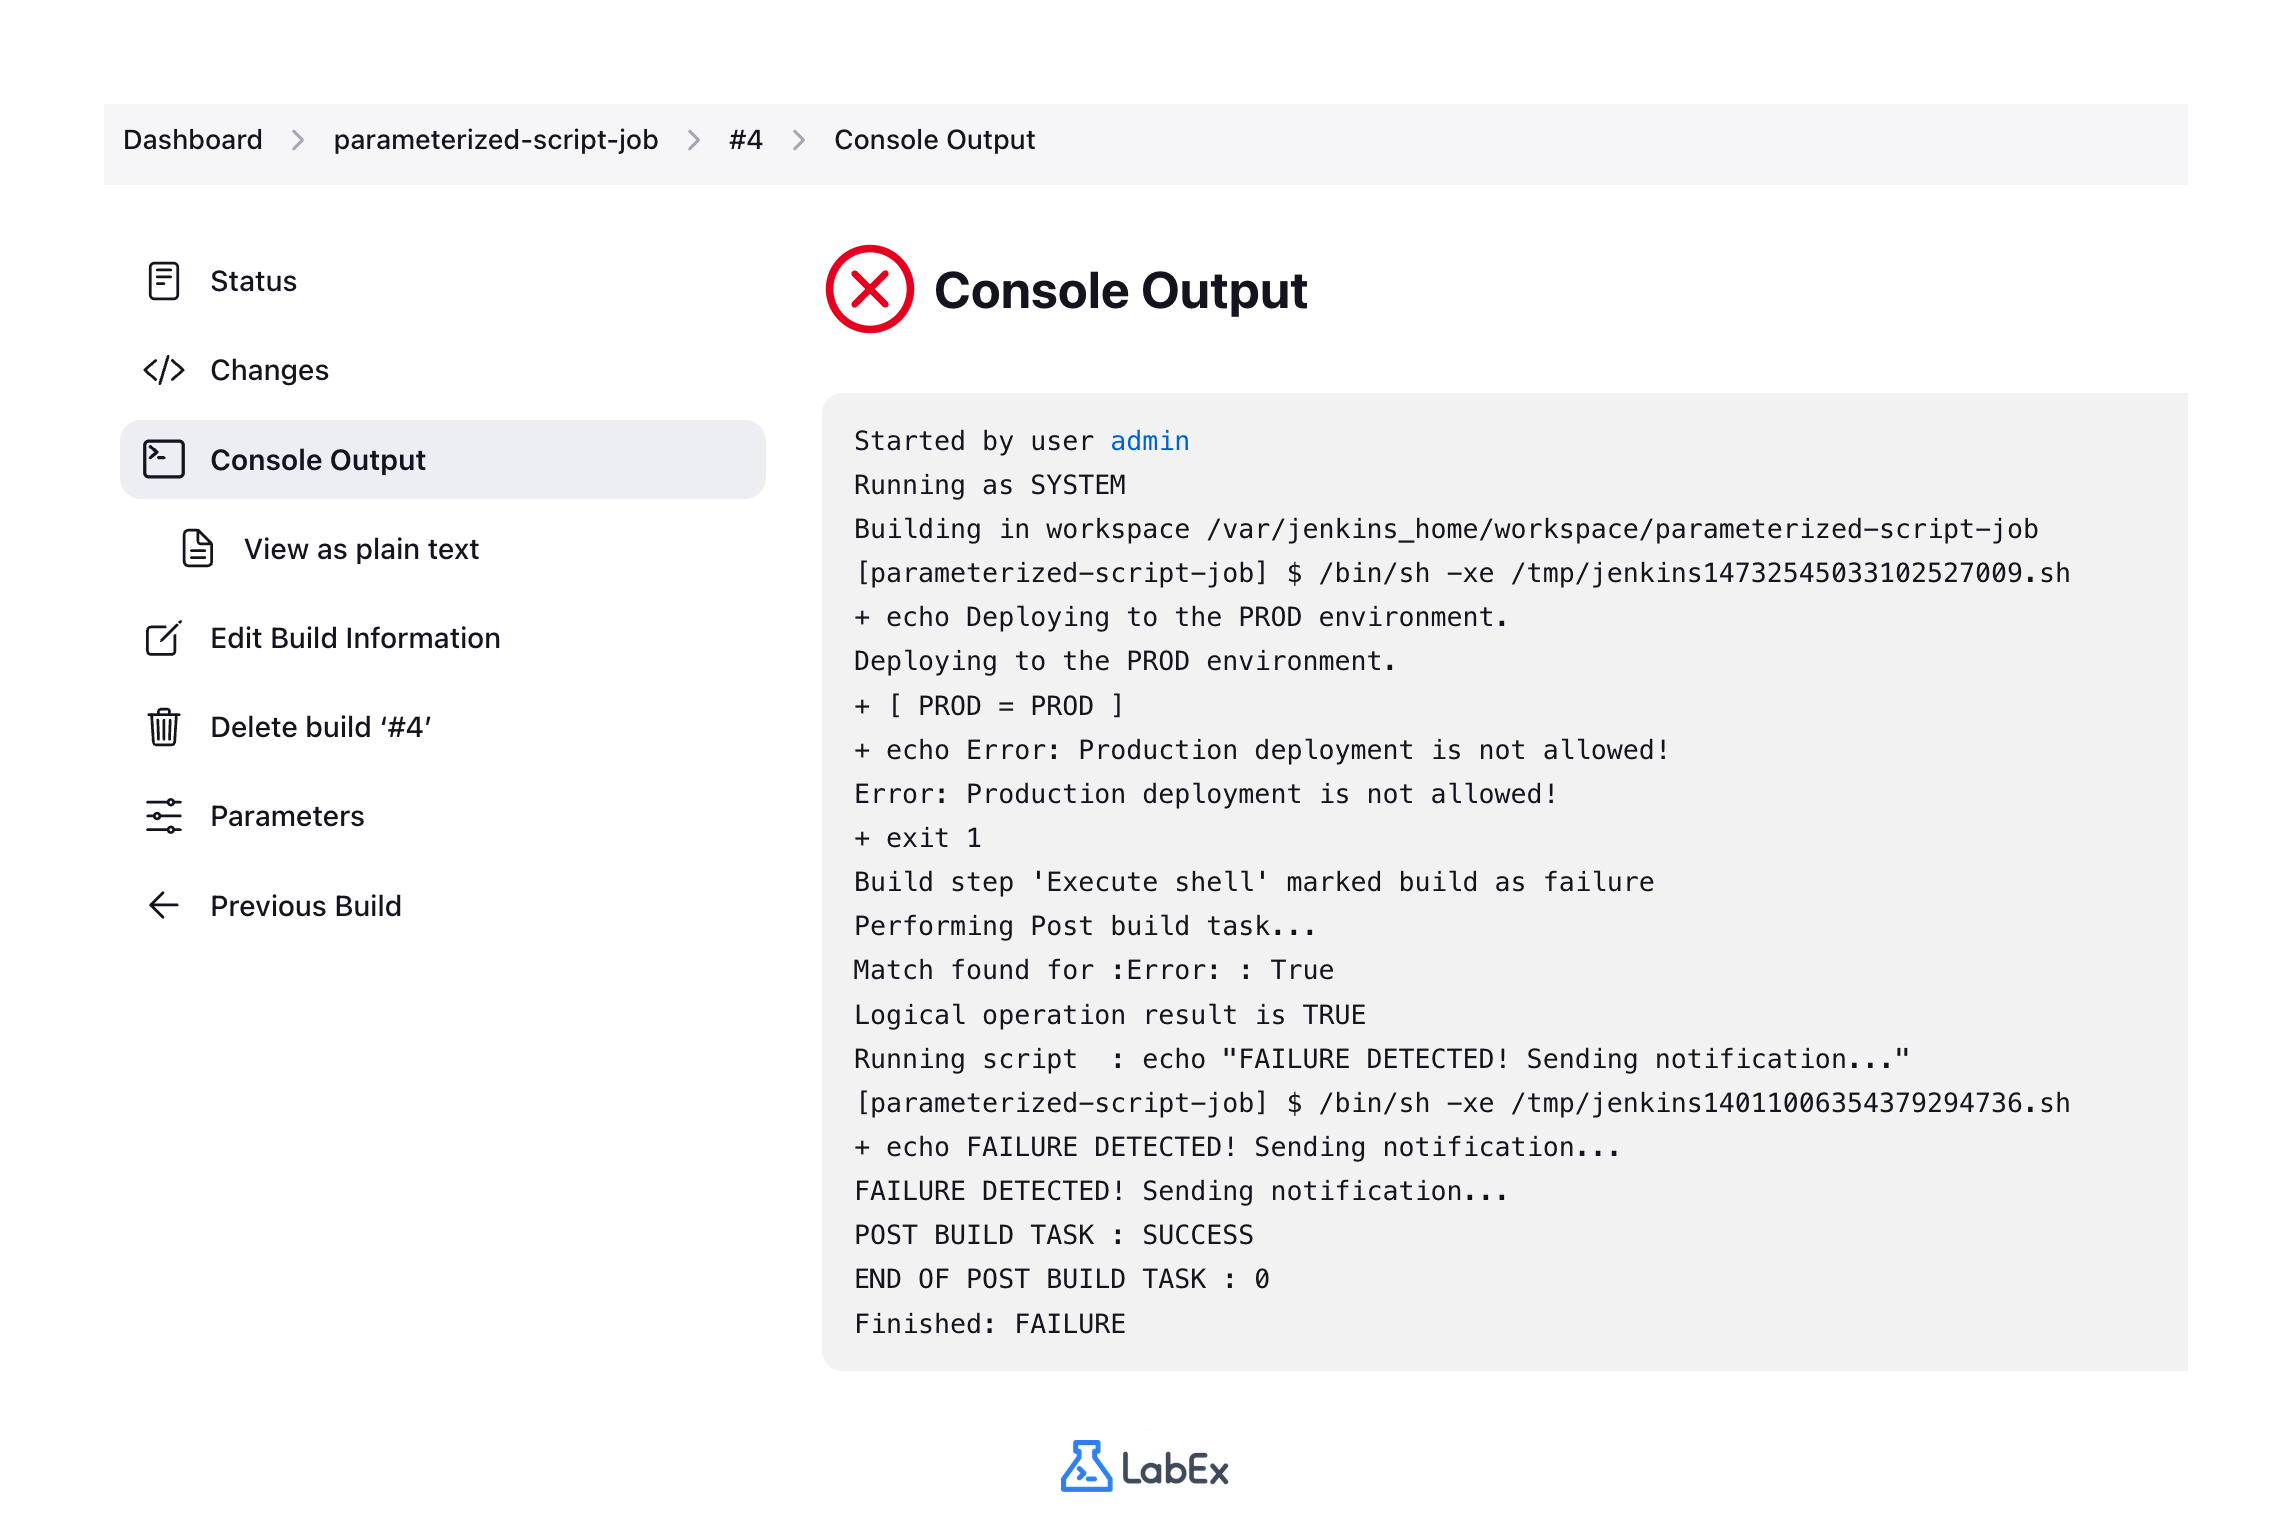Select the Console Output terminal icon

[163, 459]
